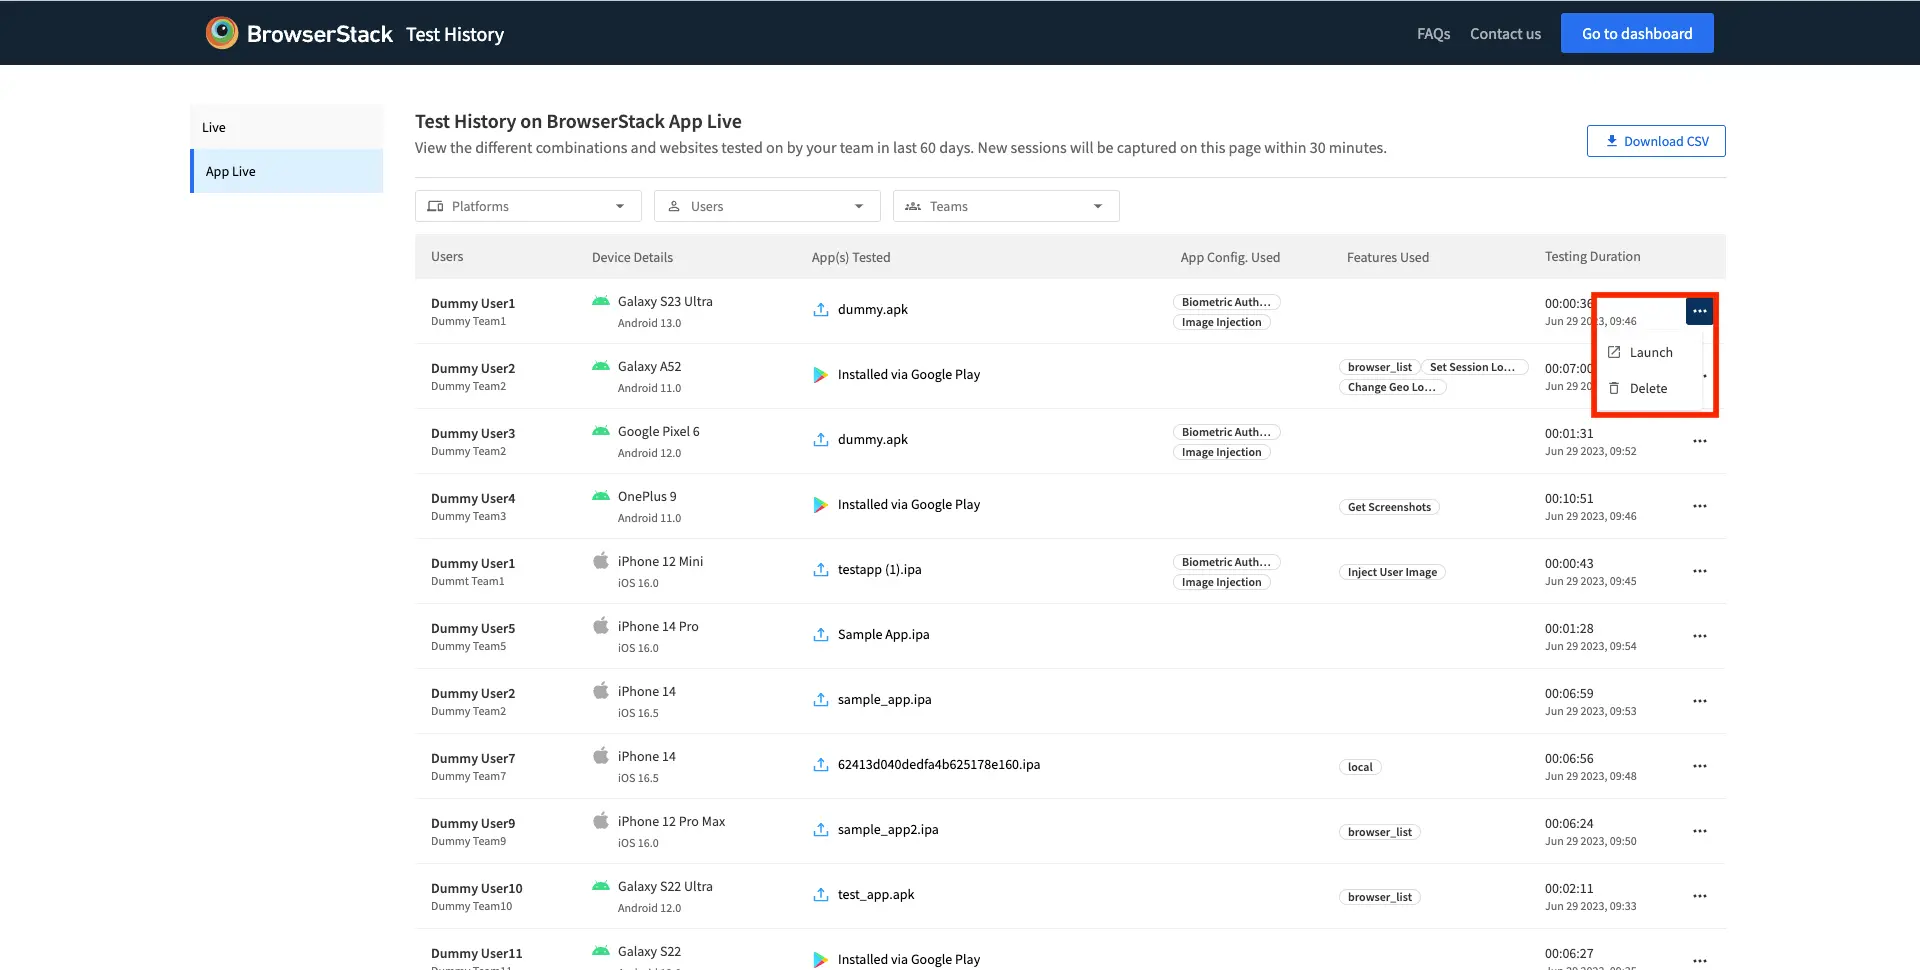1920x970 pixels.
Task: Click Go to dashboard button
Action: coord(1636,34)
